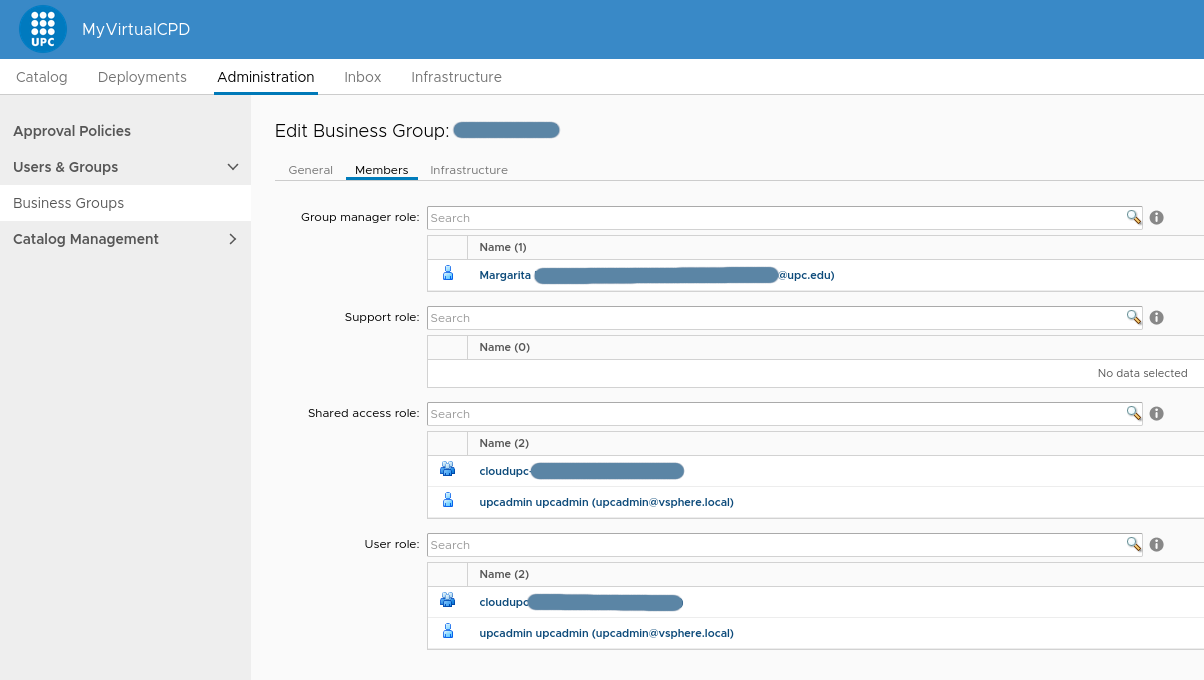1204x680 pixels.
Task: Click info icon next to Support role
Action: [x=1156, y=317]
